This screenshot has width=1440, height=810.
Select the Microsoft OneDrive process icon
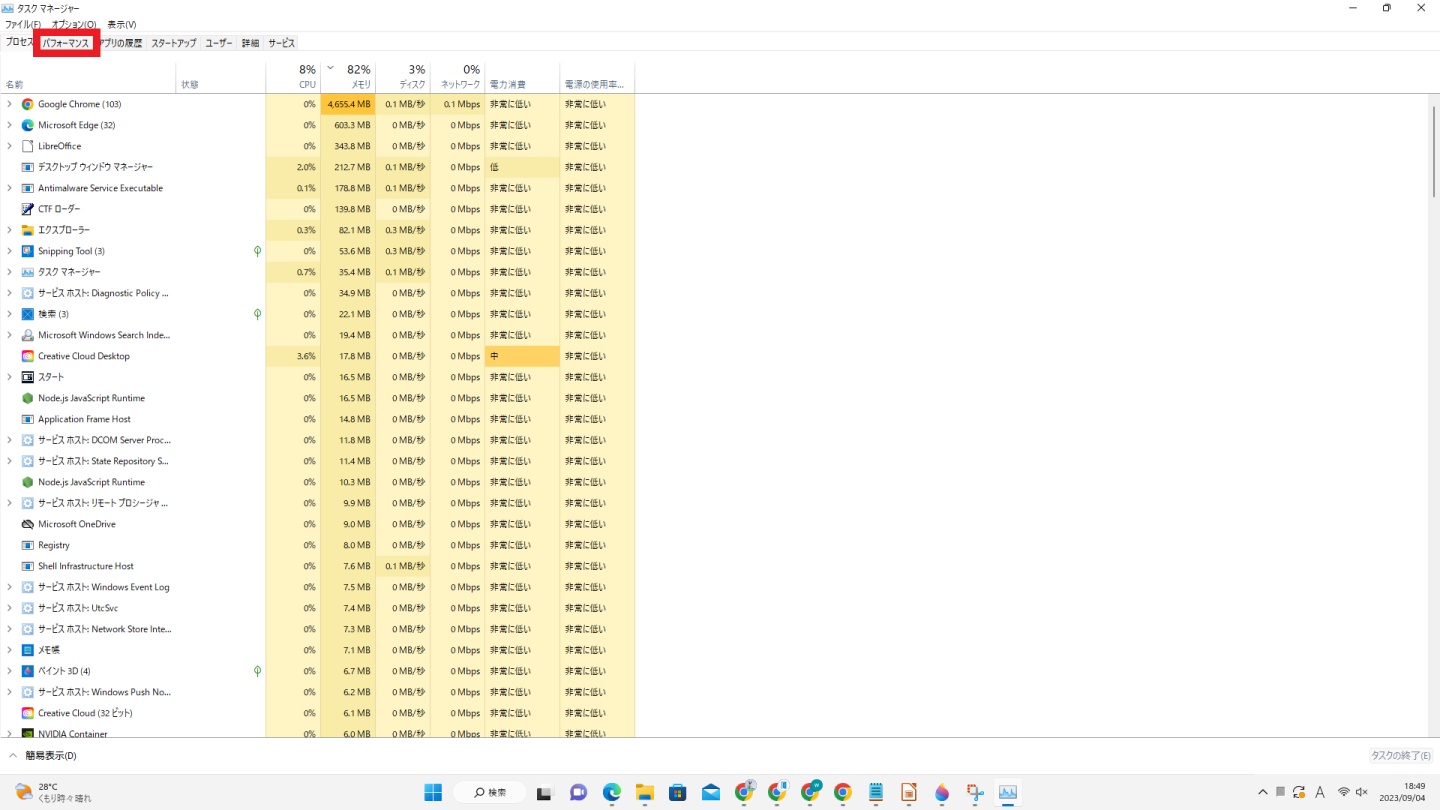[x=28, y=524]
